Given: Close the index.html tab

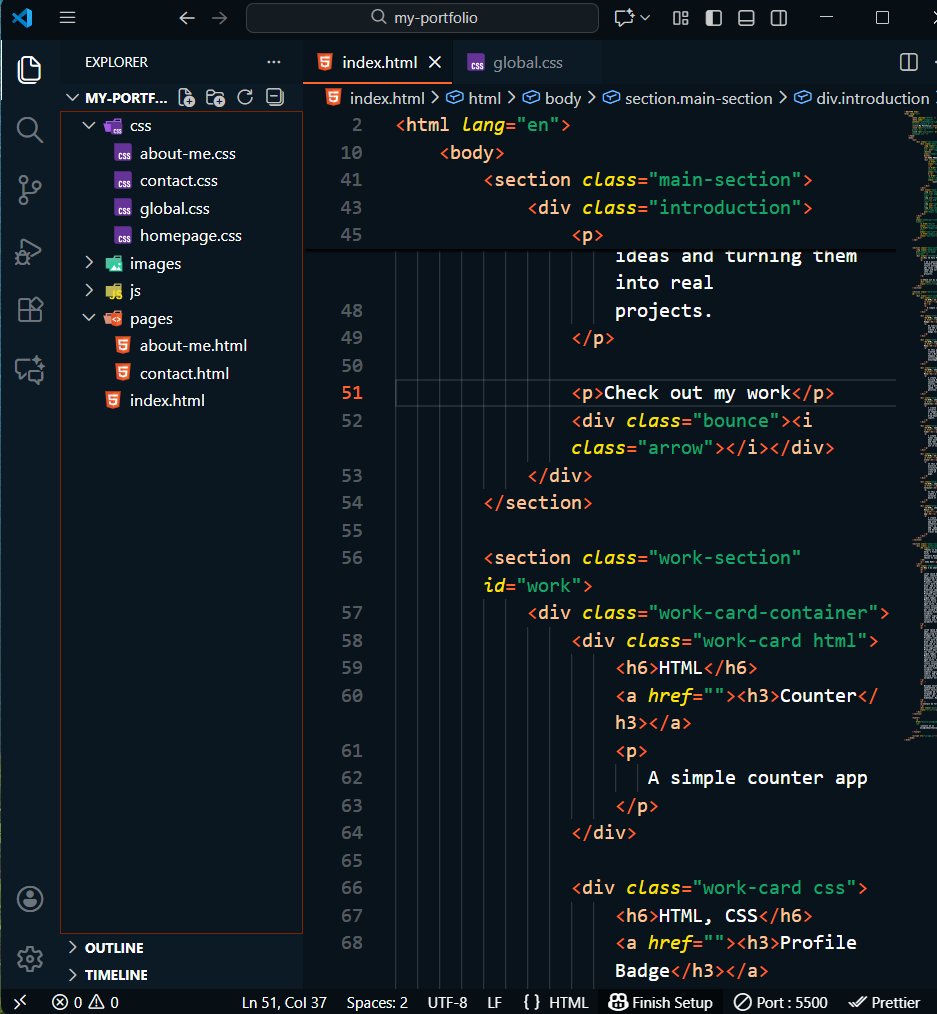Looking at the screenshot, I should [435, 62].
